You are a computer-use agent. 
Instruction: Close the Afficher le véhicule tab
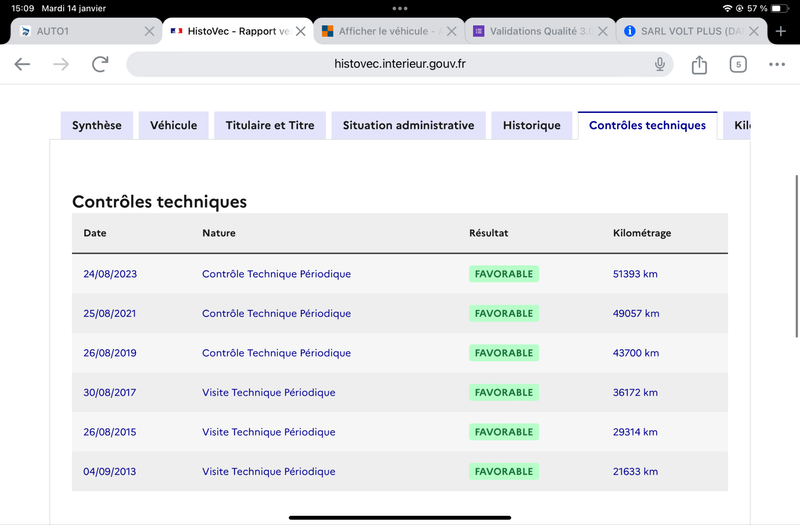[x=452, y=31]
